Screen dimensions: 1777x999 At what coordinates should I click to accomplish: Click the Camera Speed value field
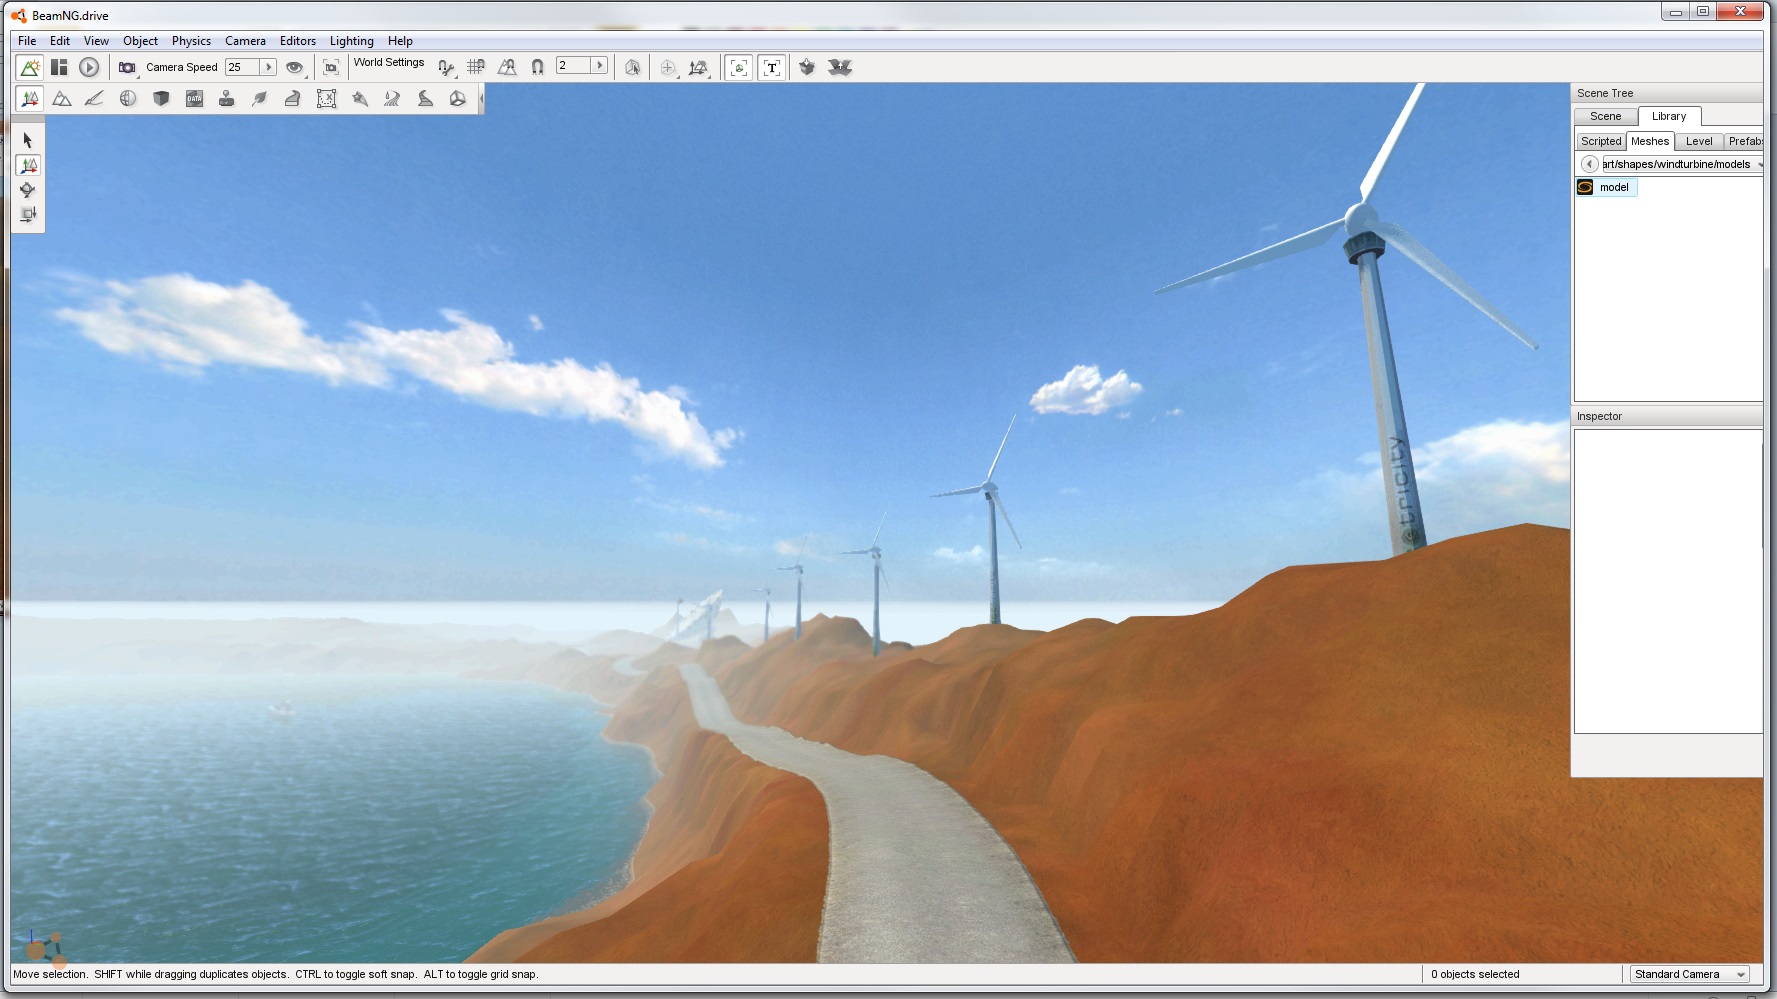243,67
